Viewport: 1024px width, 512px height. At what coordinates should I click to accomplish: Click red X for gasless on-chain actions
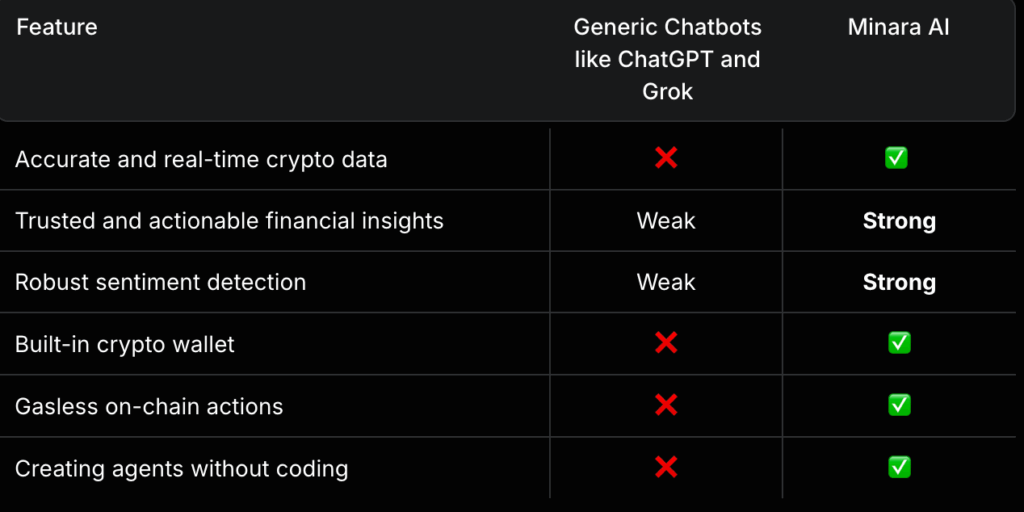(666, 405)
